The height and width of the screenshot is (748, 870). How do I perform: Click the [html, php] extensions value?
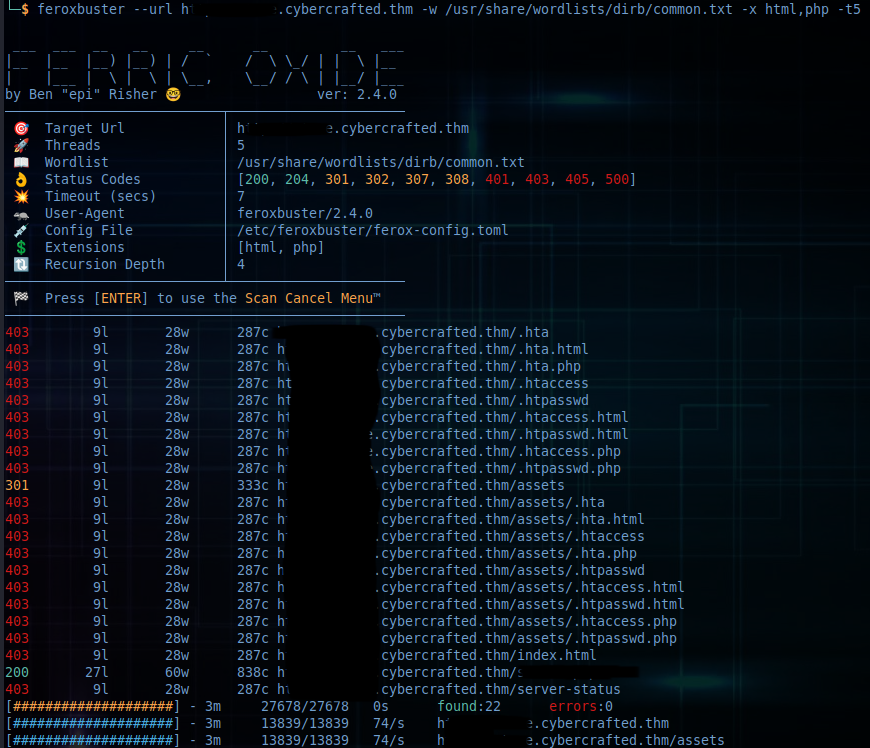click(x=280, y=247)
